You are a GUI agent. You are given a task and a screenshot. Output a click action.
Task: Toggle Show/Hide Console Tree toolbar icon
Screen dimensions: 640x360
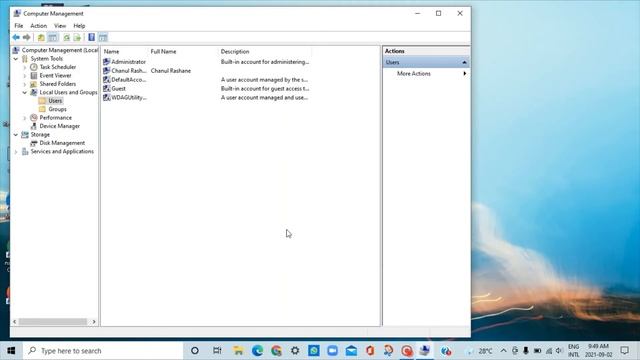click(x=53, y=38)
